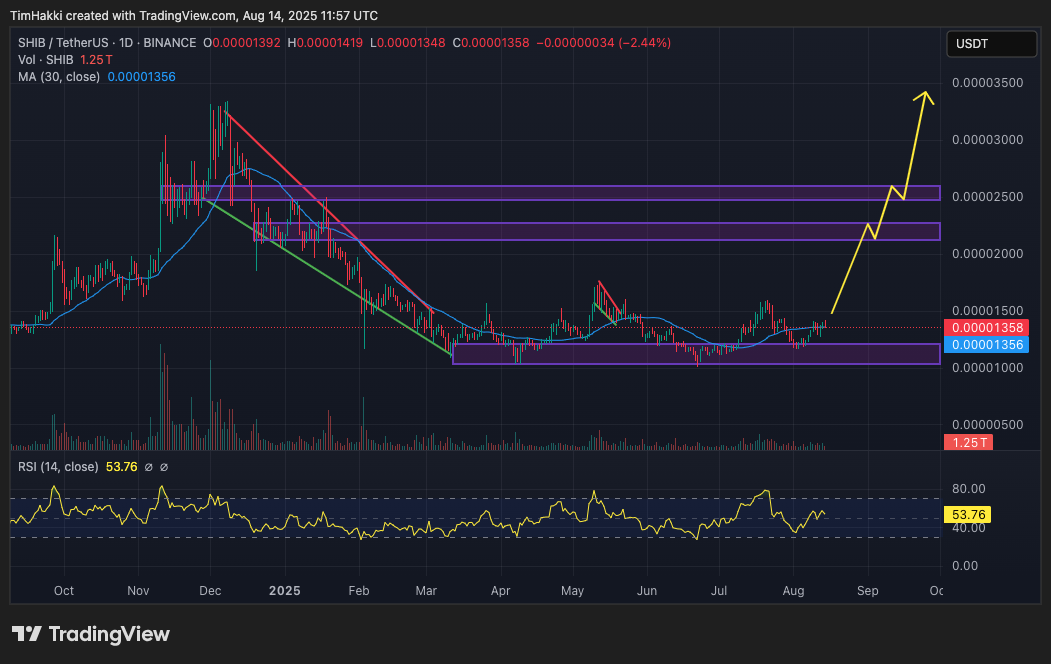This screenshot has height=664, width=1051.
Task: Click the second ø icon in RSI row
Action: click(x=164, y=466)
